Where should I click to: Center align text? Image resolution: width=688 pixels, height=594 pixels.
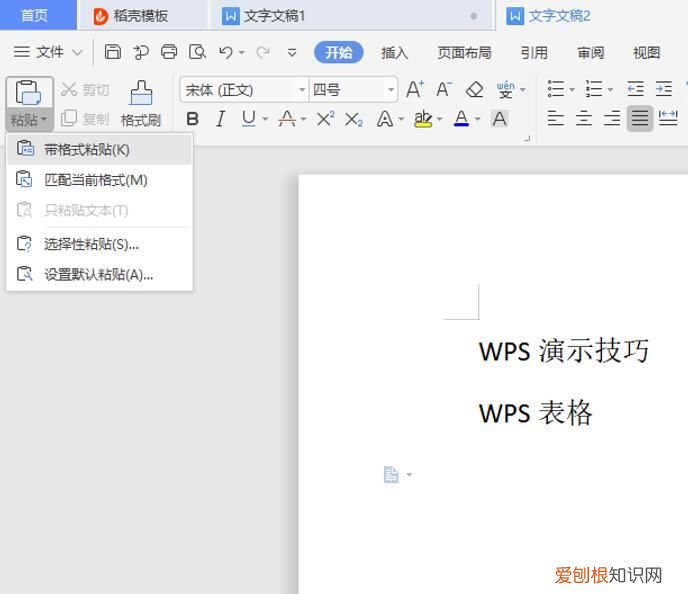[x=584, y=118]
